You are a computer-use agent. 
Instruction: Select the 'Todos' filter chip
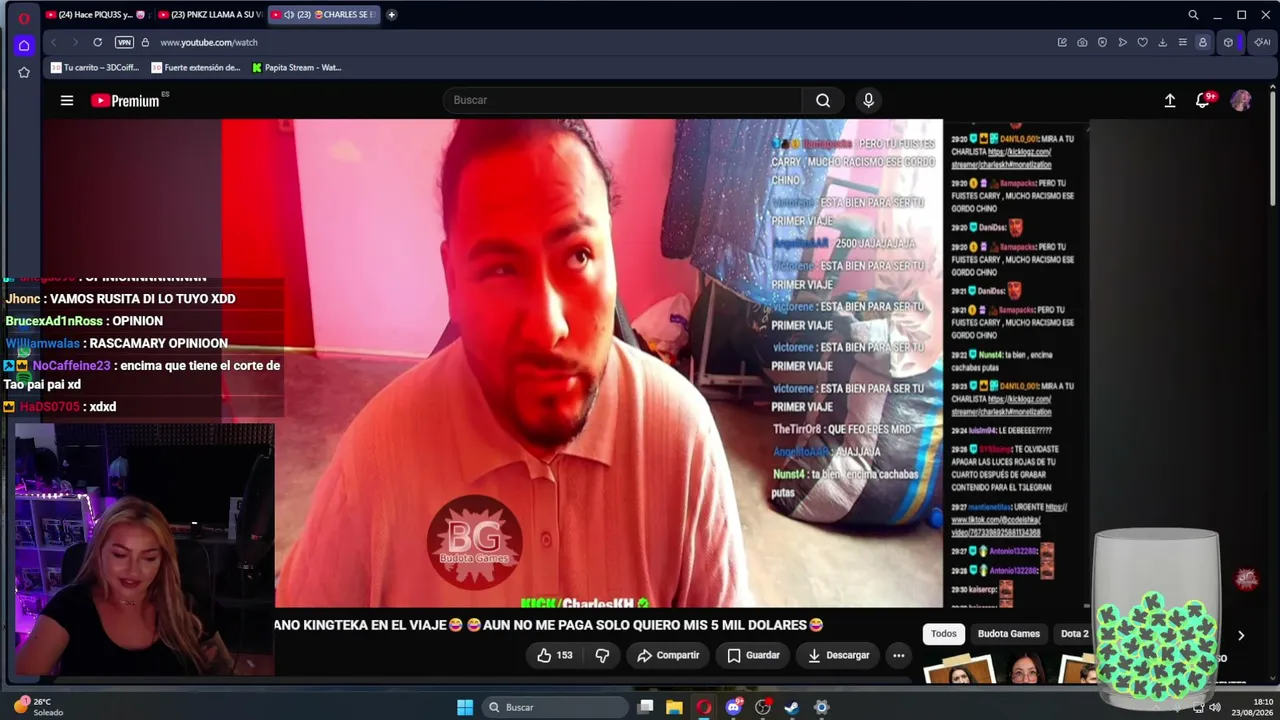[943, 634]
